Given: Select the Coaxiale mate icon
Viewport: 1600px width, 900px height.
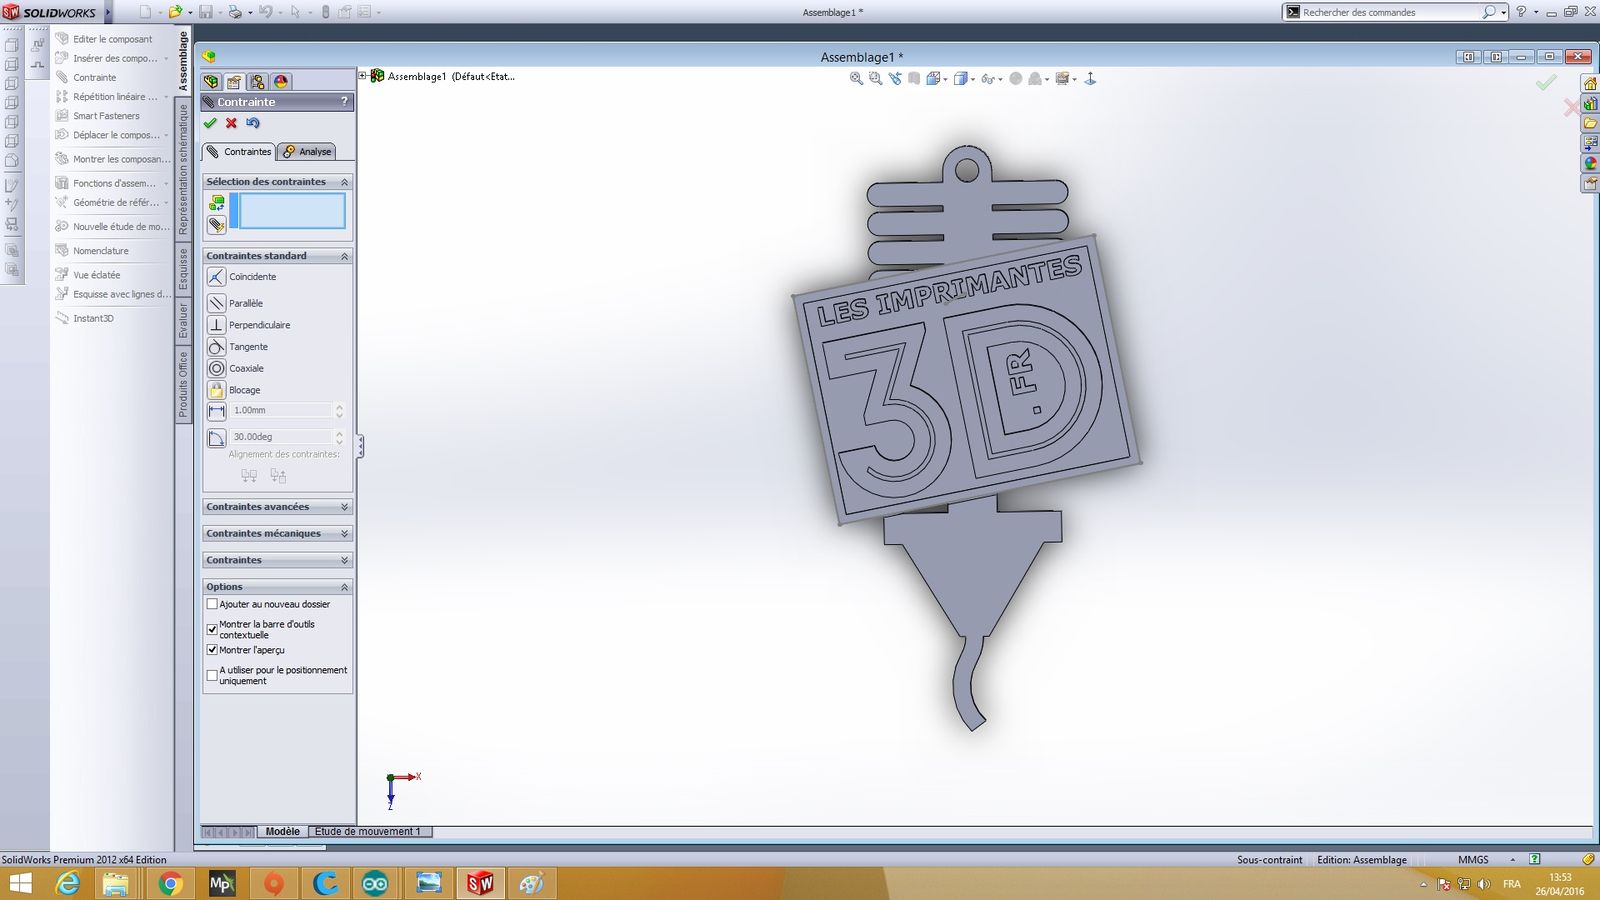Looking at the screenshot, I should 216,369.
